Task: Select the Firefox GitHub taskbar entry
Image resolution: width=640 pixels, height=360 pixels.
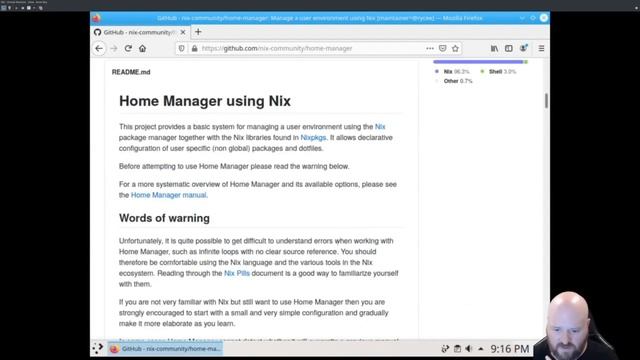Action: pyautogui.click(x=165, y=349)
